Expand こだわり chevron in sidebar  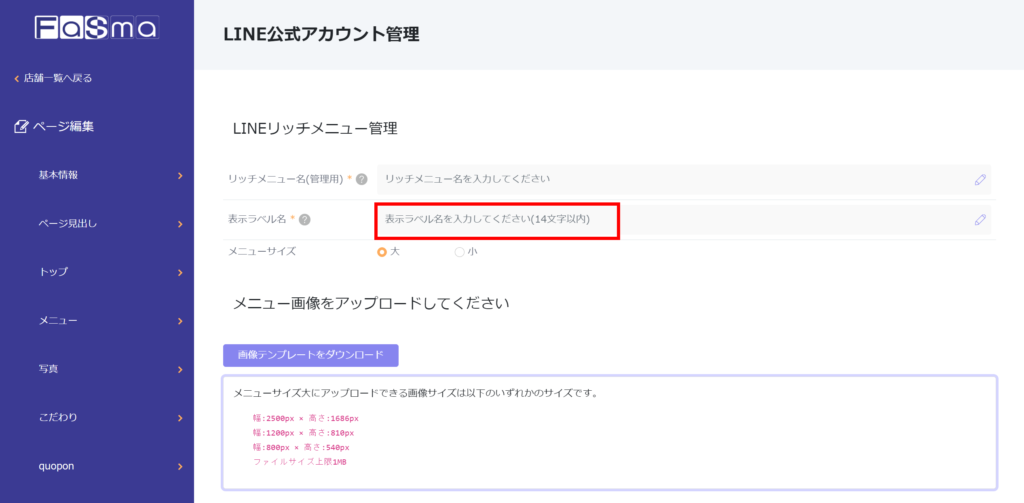(180, 417)
